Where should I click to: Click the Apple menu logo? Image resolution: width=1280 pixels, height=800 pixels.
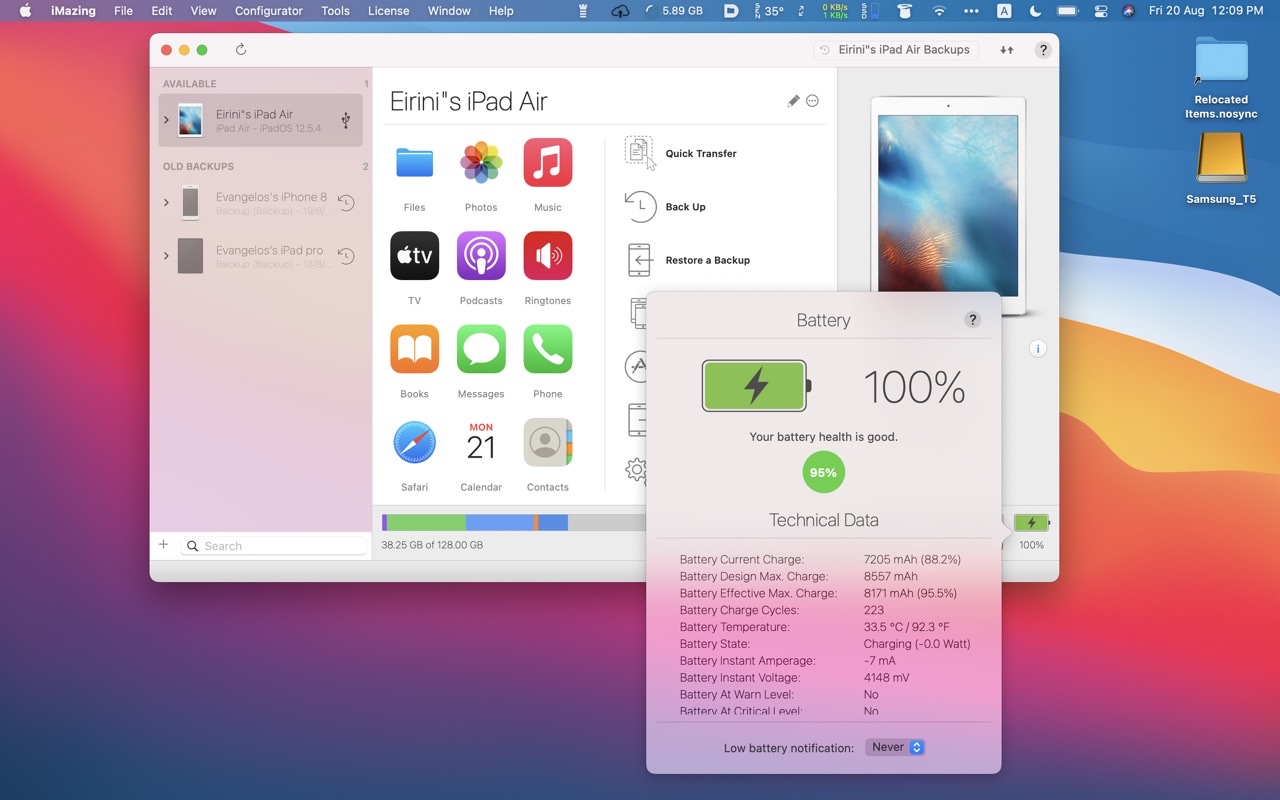25,11
